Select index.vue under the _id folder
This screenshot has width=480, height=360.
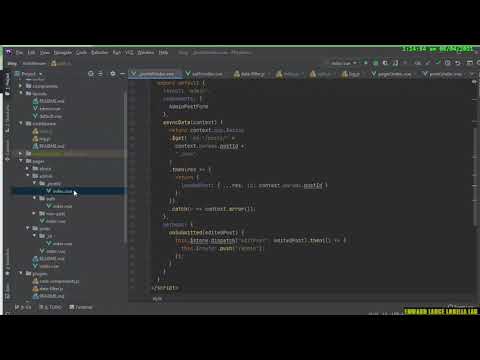59,244
